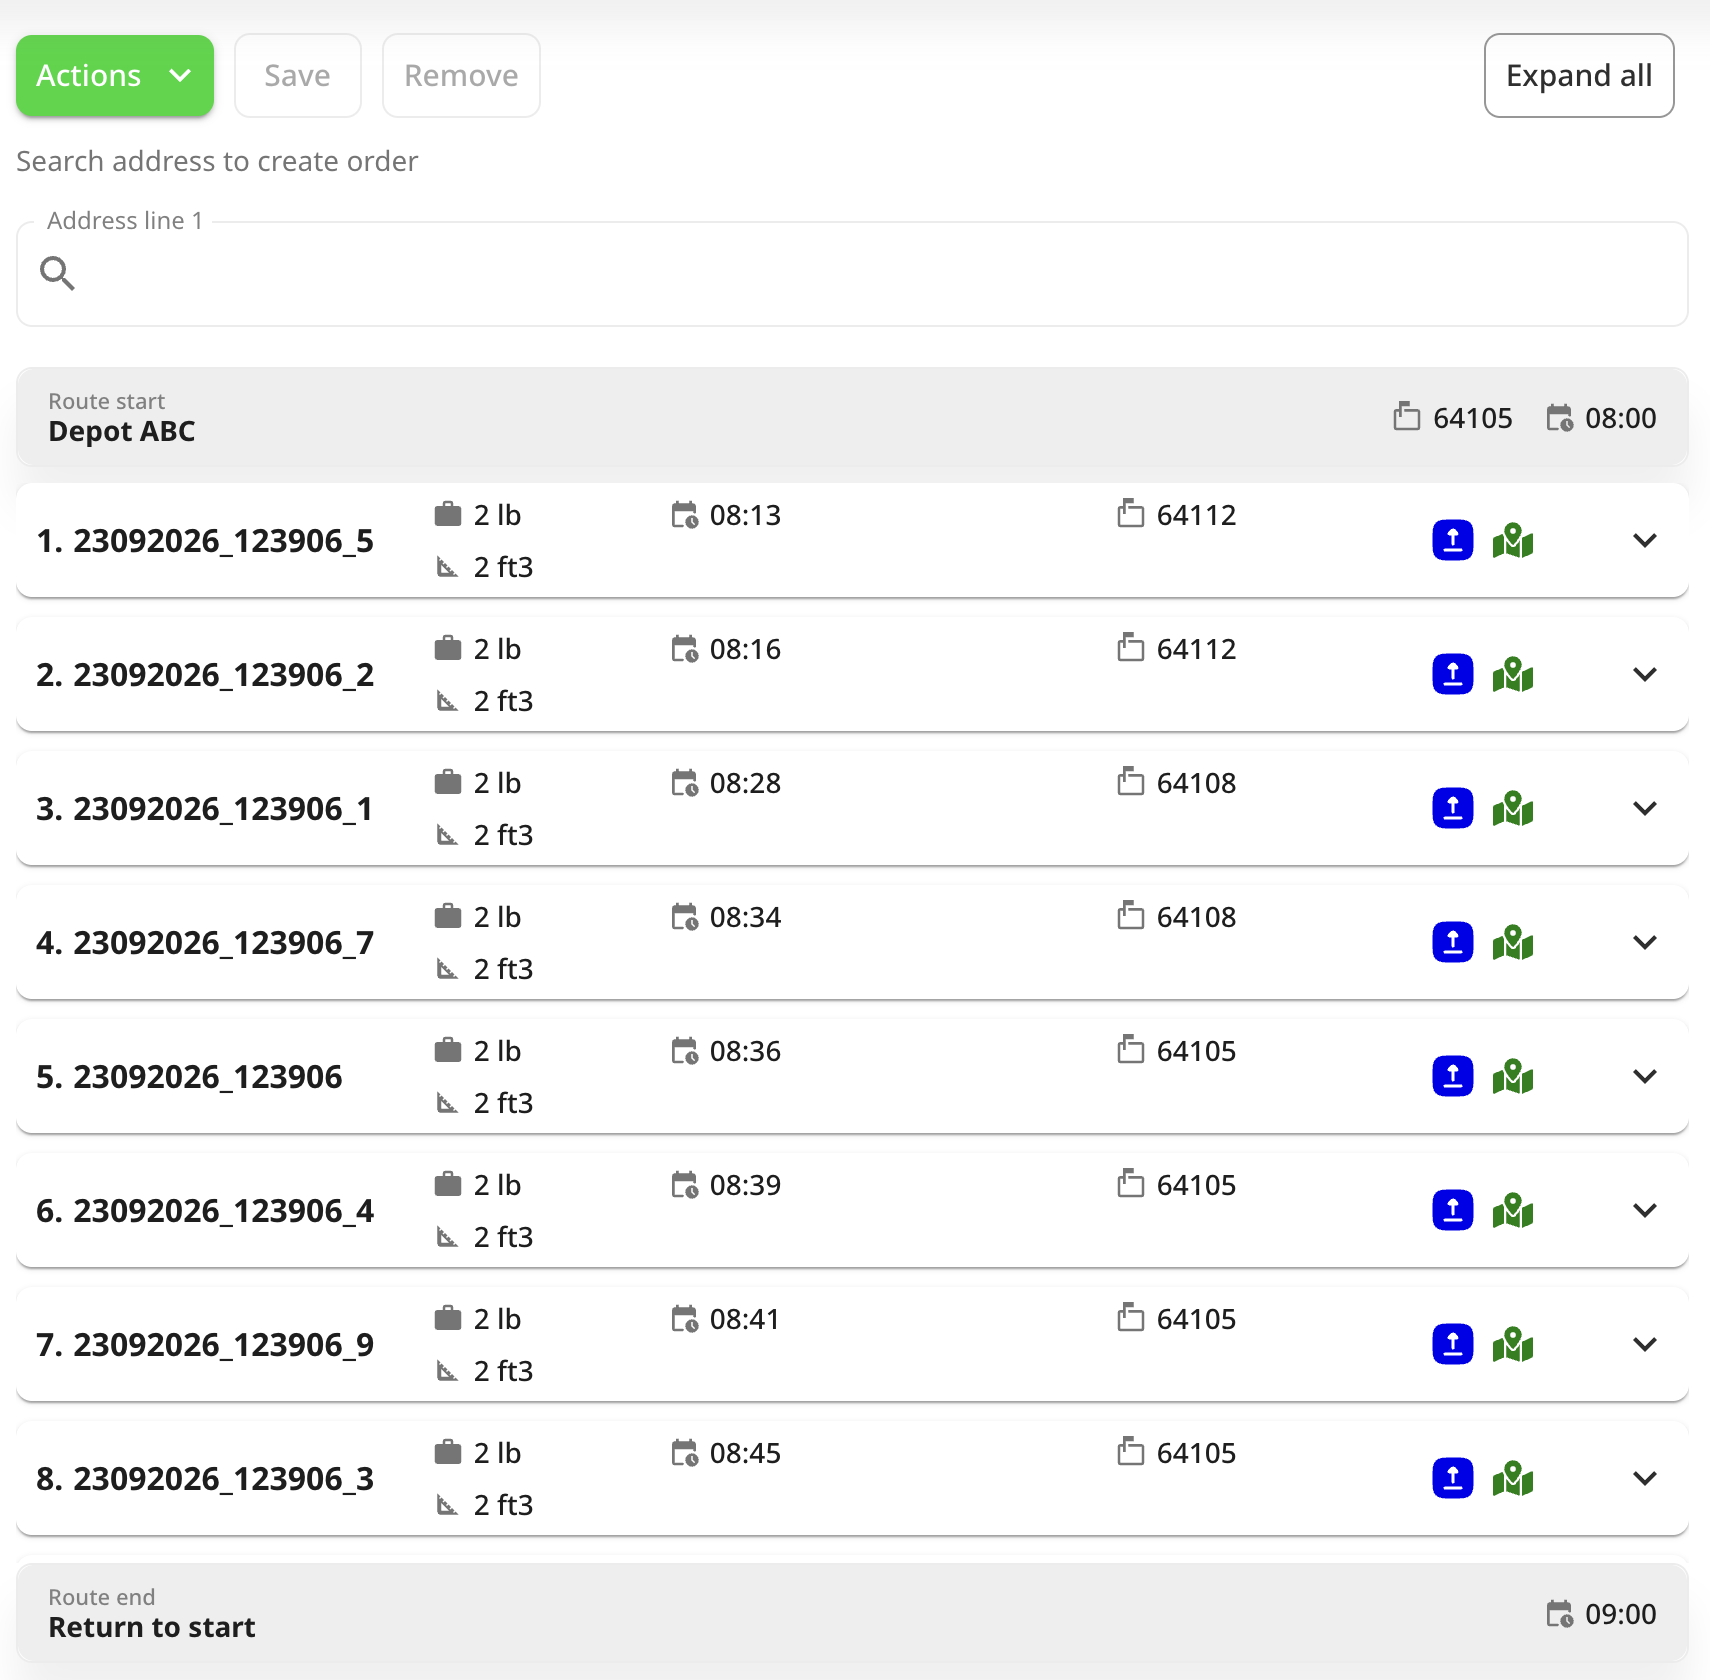
Task: Open map icon on row 23092026_123906_2
Action: tap(1513, 675)
